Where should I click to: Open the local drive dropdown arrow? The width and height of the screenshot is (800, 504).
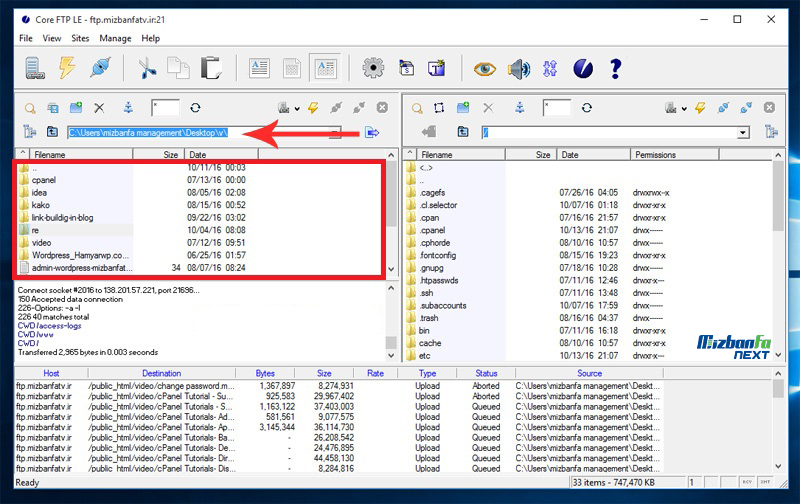(x=297, y=108)
